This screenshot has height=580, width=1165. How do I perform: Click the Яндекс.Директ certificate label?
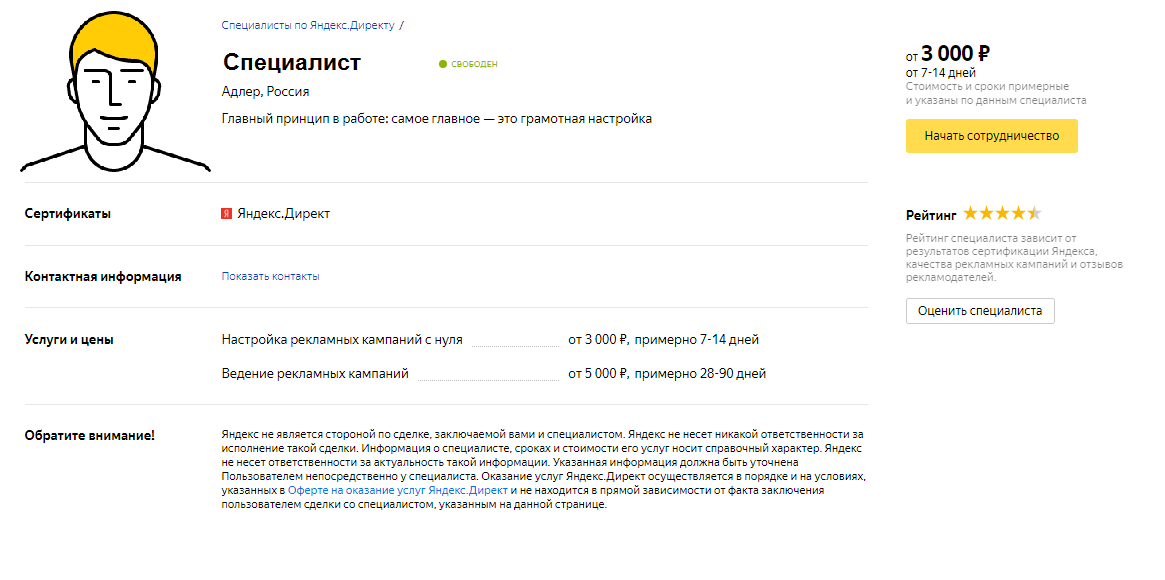283,214
